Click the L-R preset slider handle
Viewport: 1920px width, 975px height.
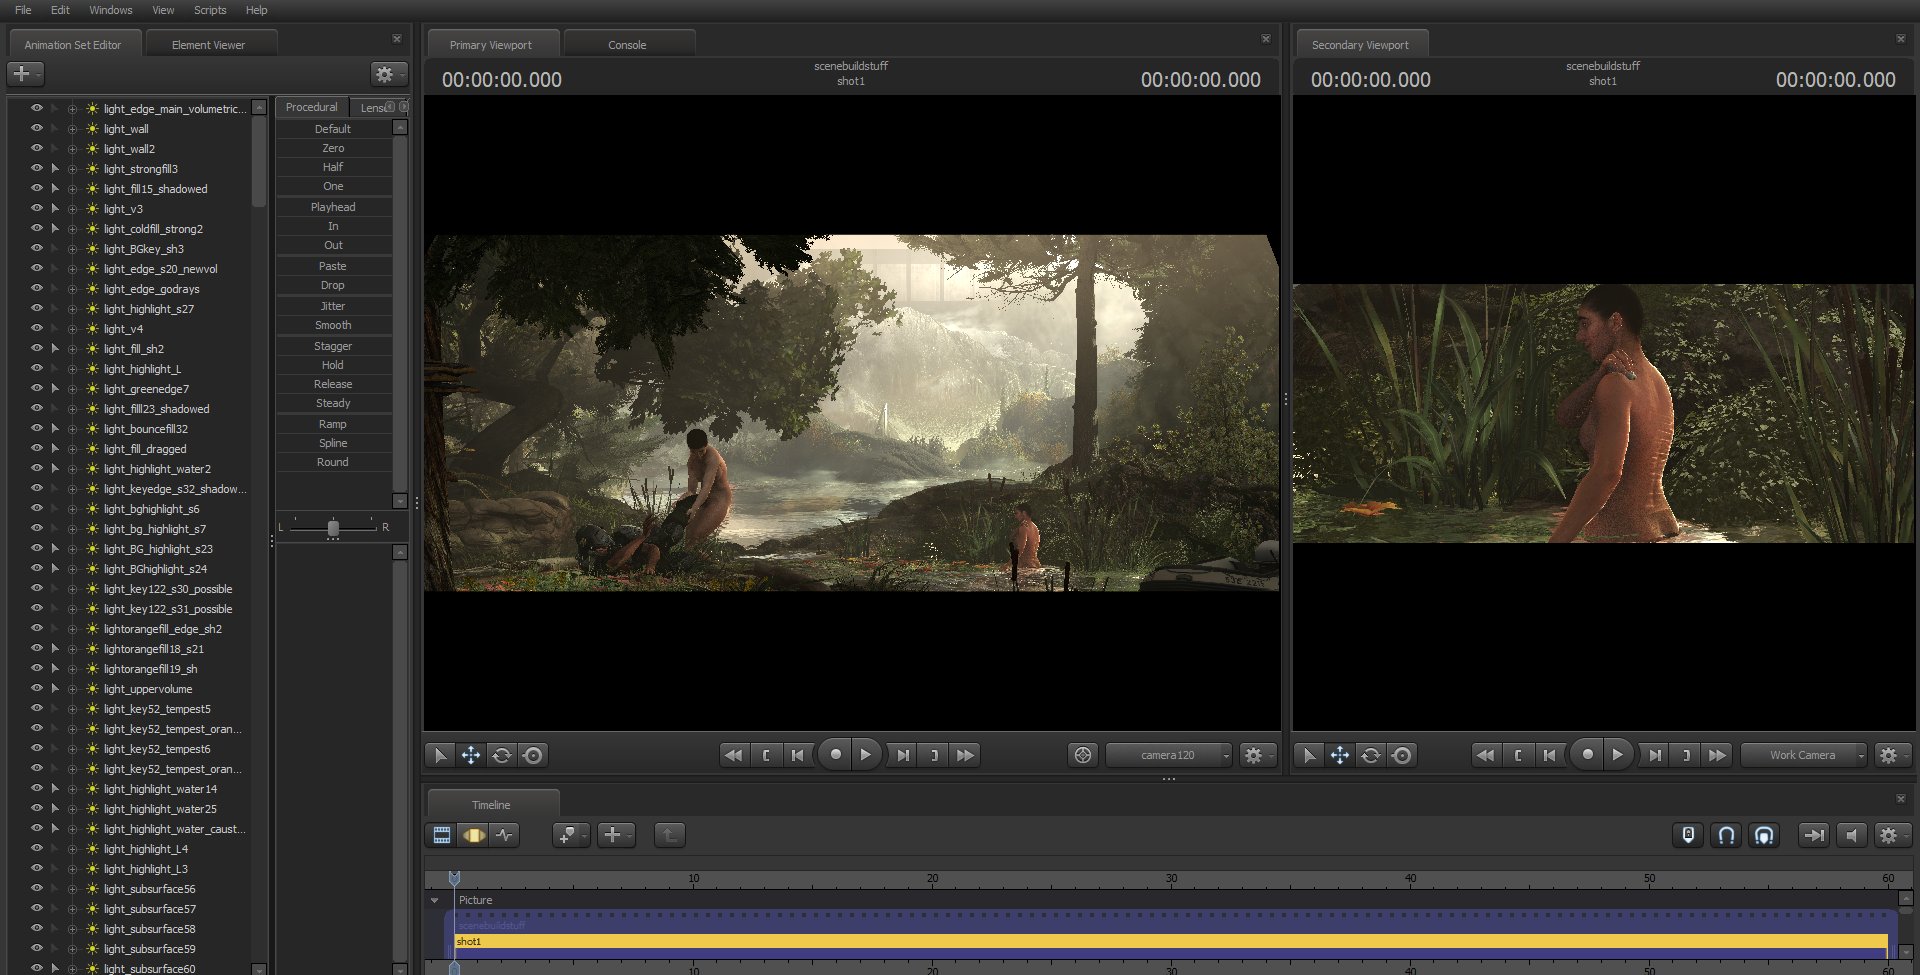pyautogui.click(x=333, y=527)
